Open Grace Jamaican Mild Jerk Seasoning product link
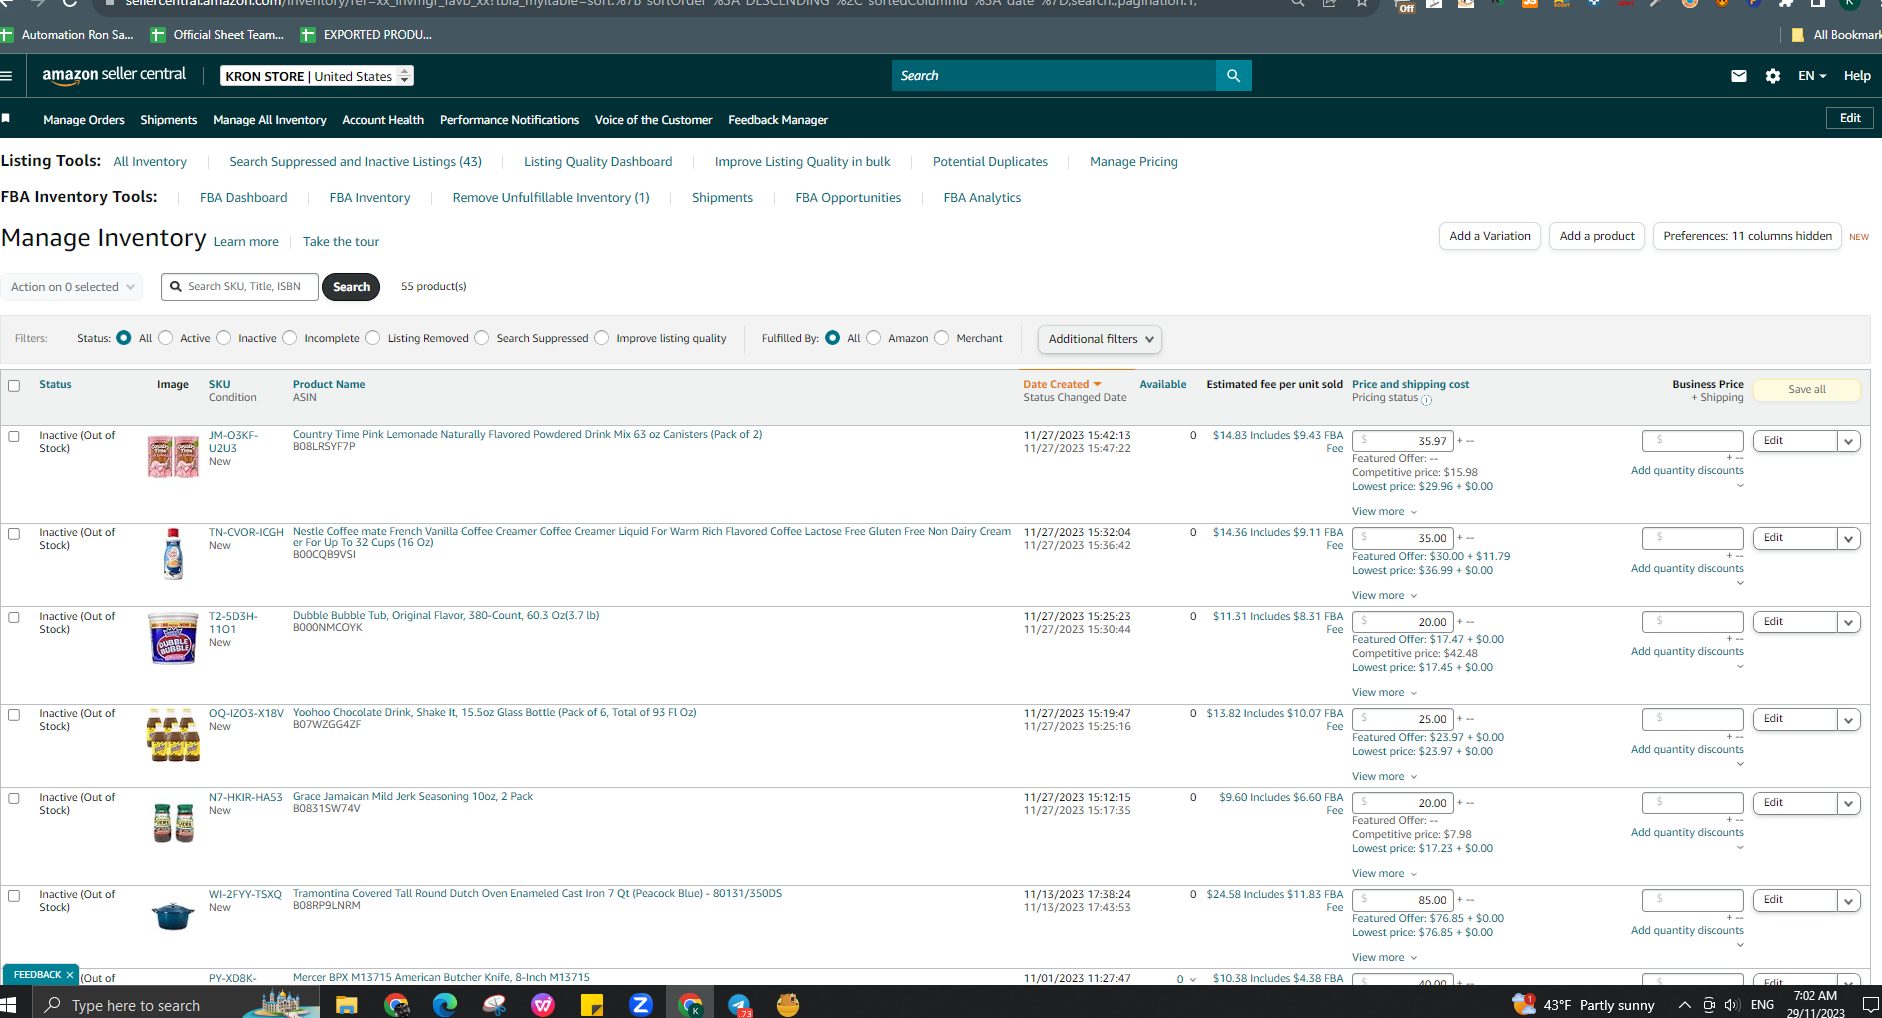 click(x=413, y=797)
